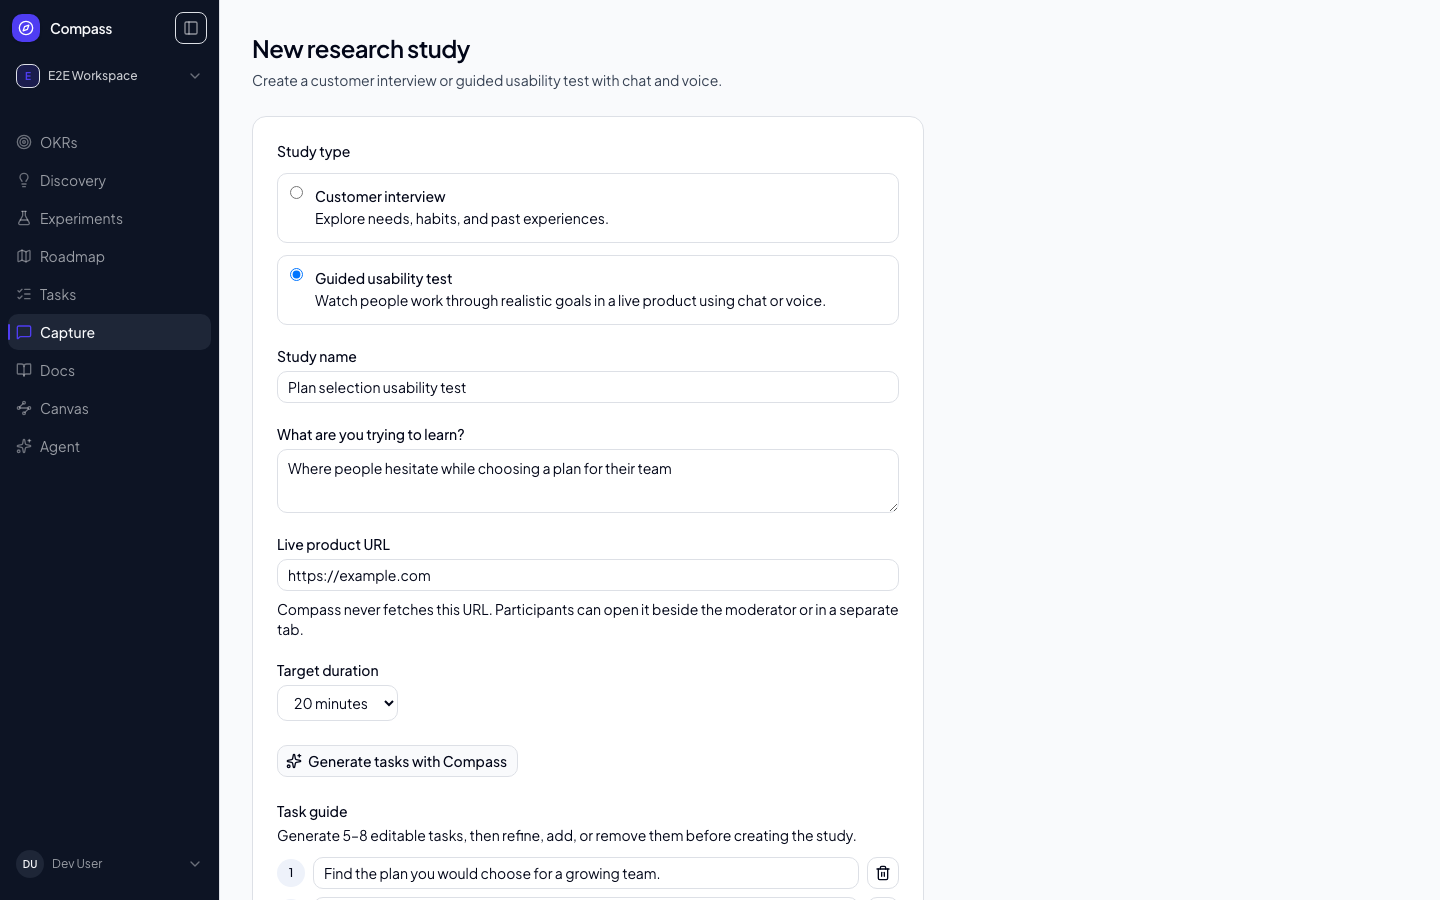Go to the Discovery menu item
Image resolution: width=1440 pixels, height=900 pixels.
[x=109, y=180]
